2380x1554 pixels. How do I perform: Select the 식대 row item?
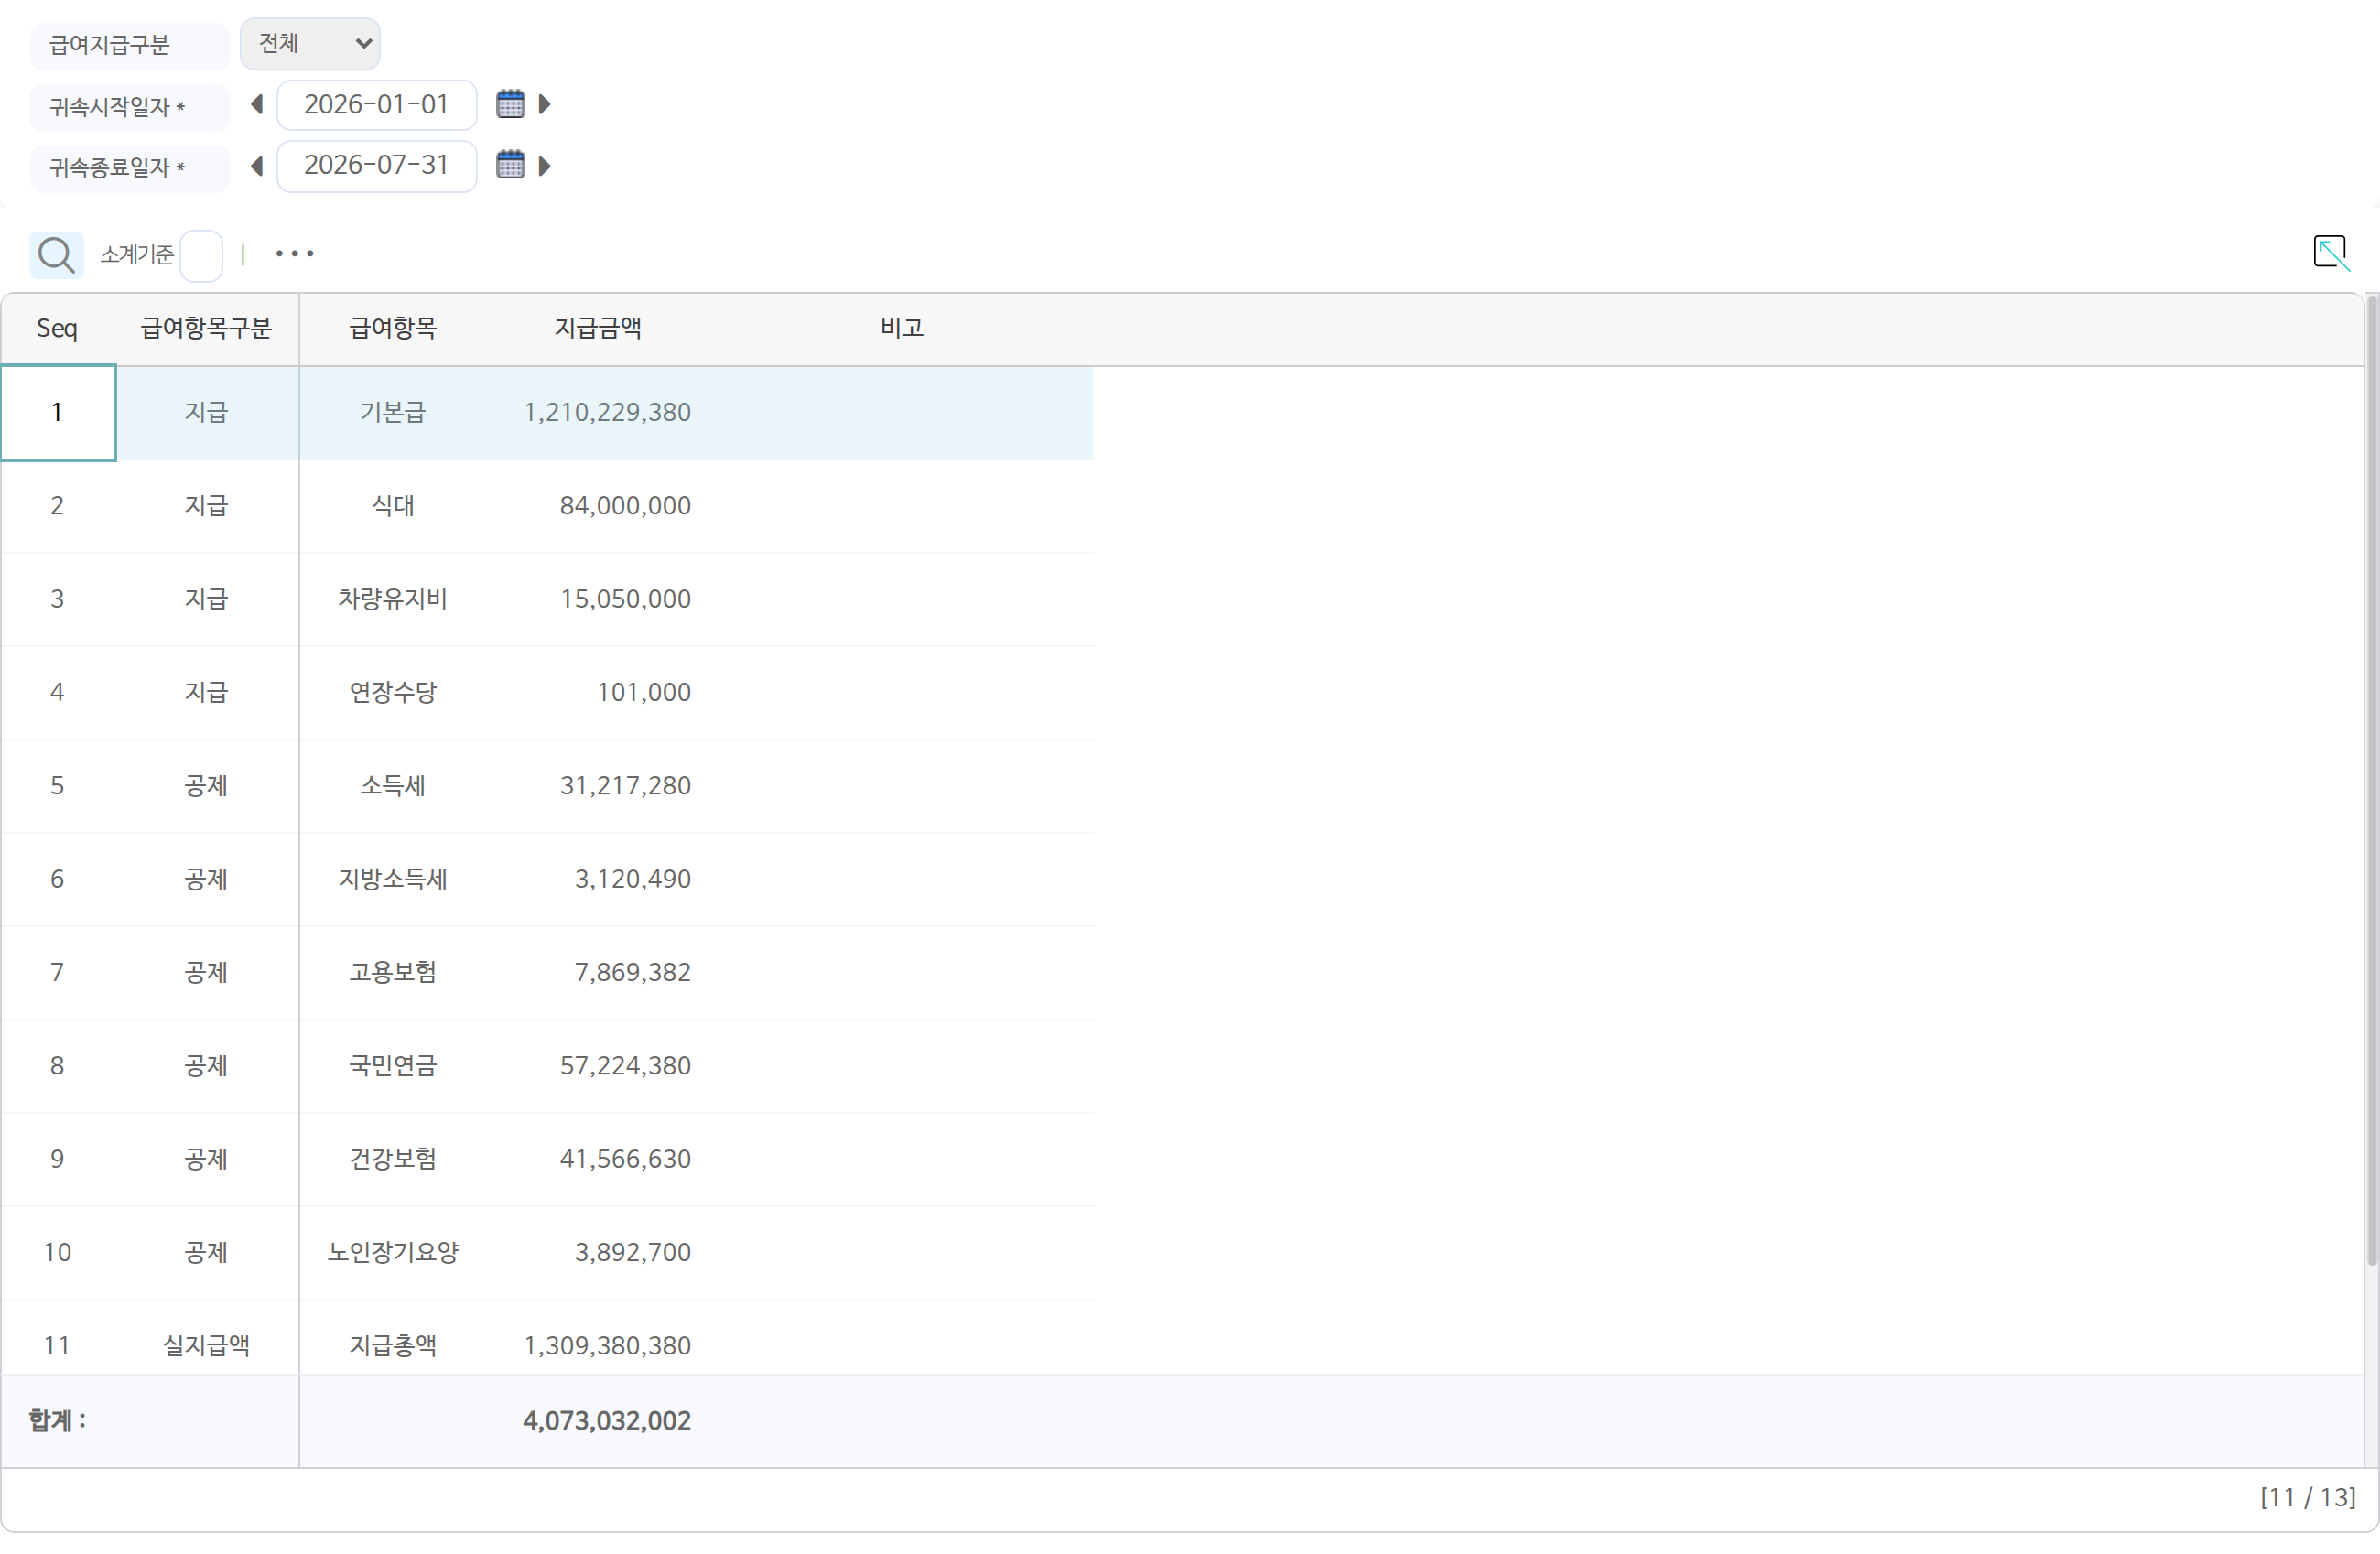(393, 506)
